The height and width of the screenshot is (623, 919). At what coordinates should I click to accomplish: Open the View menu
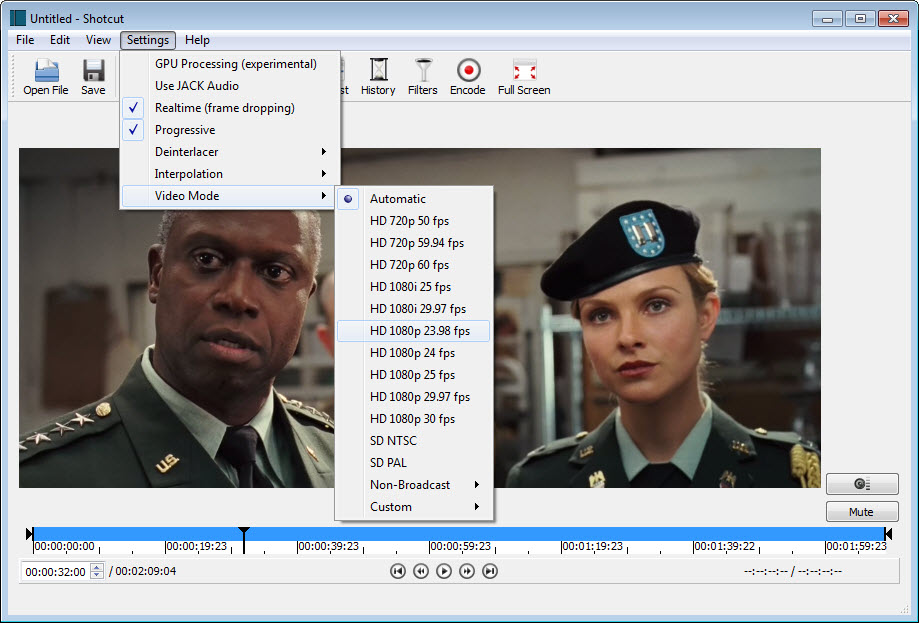[x=98, y=40]
